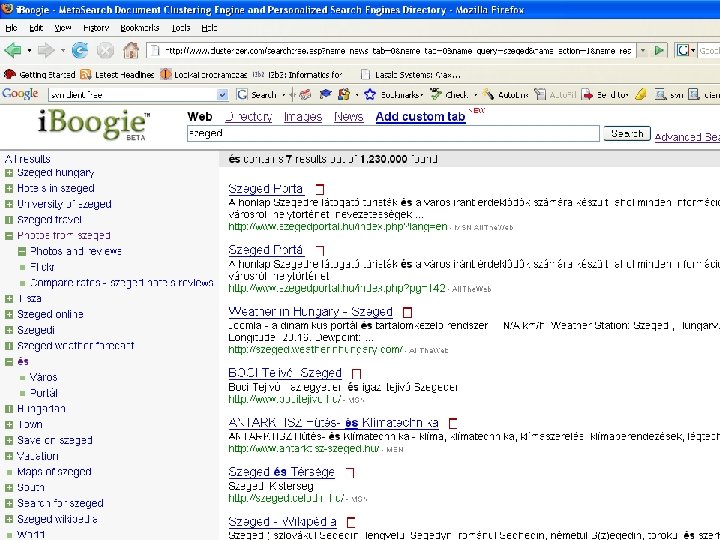Expand the Save on szeged cluster
The height and width of the screenshot is (540, 720).
pyautogui.click(x=9, y=440)
